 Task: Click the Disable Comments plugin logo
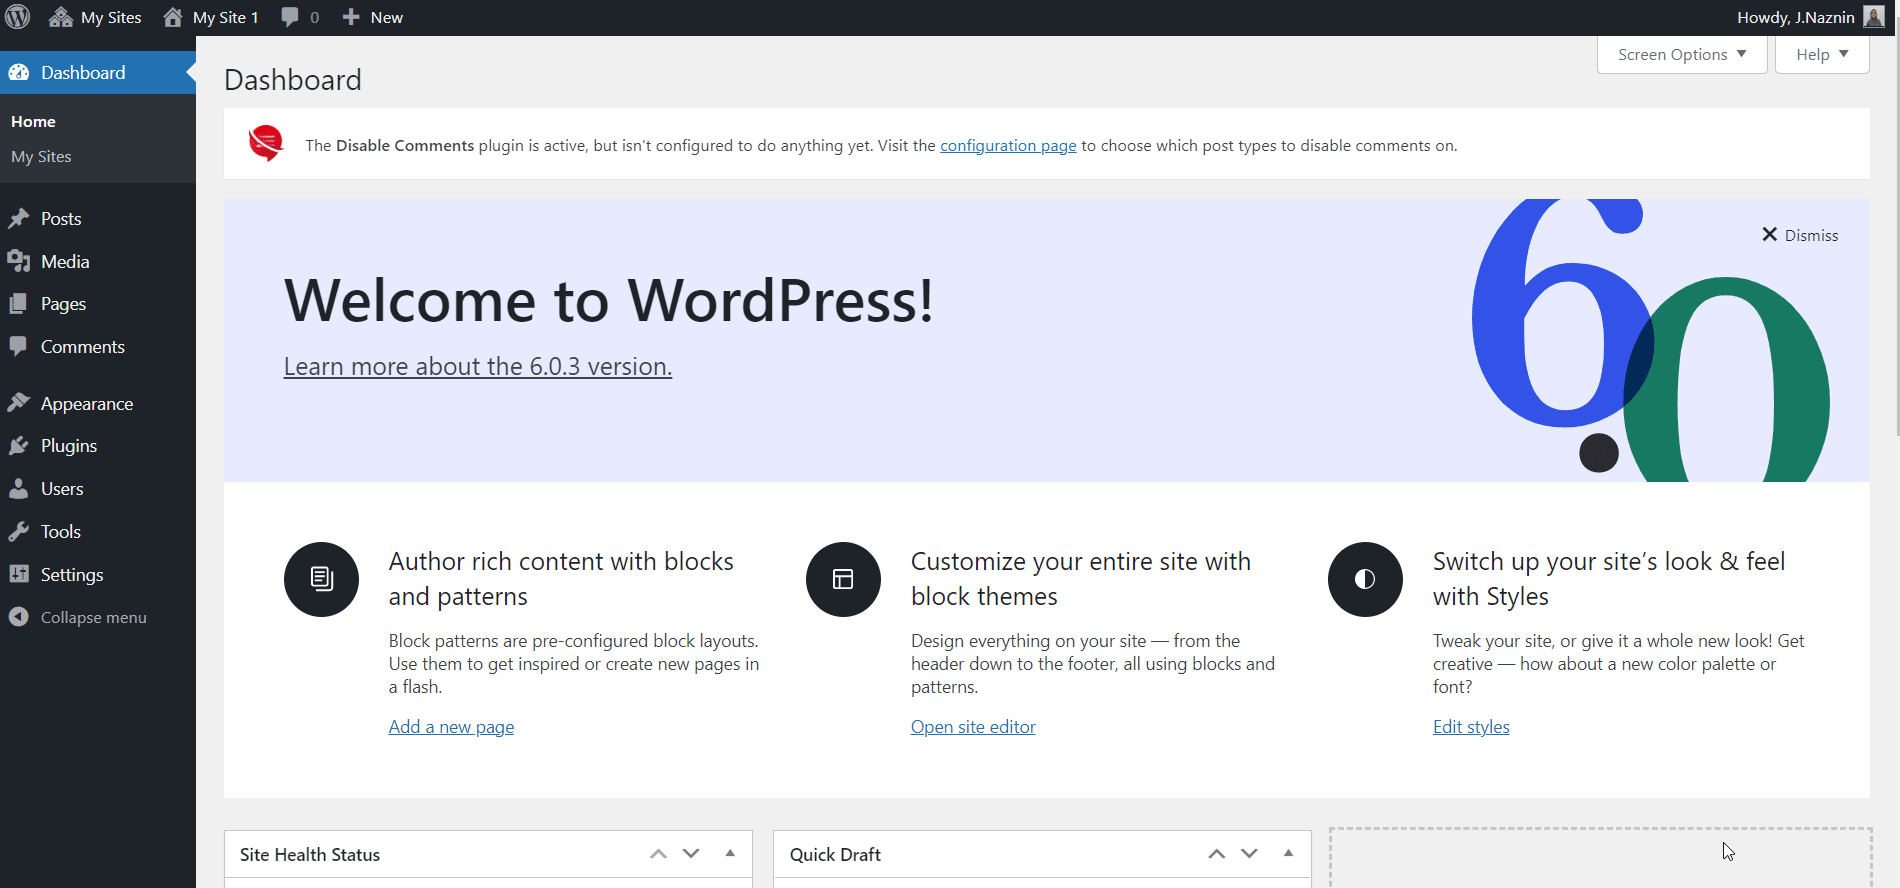point(266,143)
